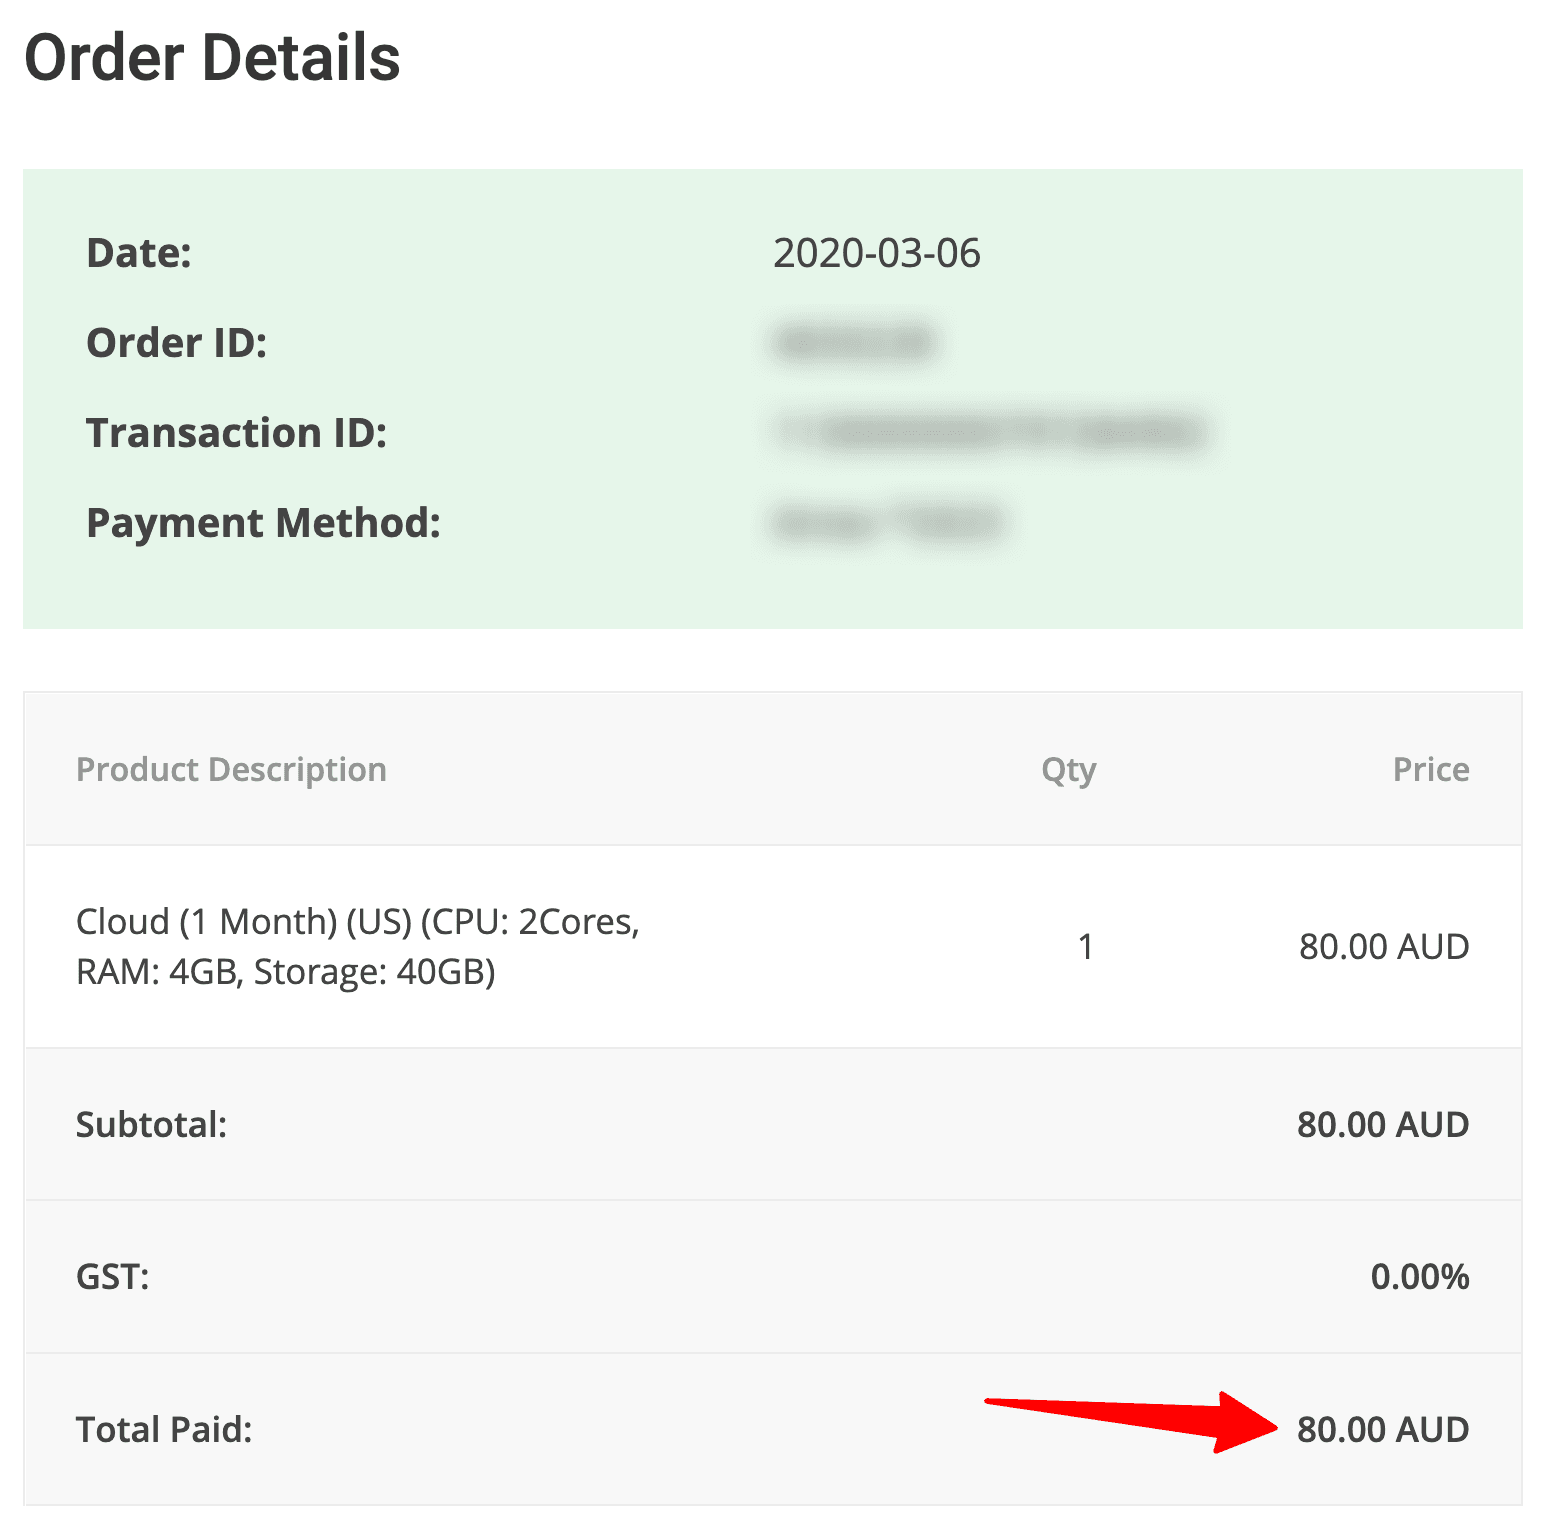Click the Transaction ID label
This screenshot has width=1542, height=1530.
click(237, 433)
